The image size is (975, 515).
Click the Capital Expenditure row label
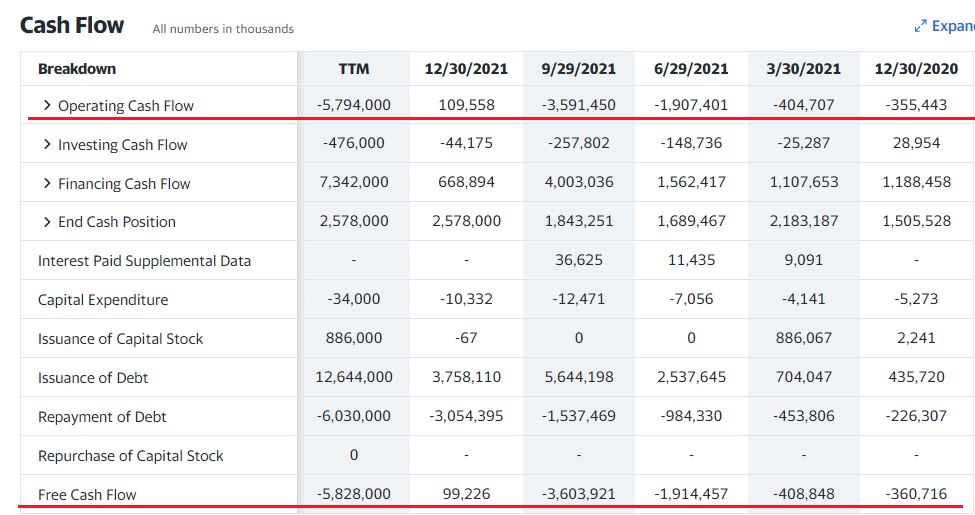tap(103, 300)
